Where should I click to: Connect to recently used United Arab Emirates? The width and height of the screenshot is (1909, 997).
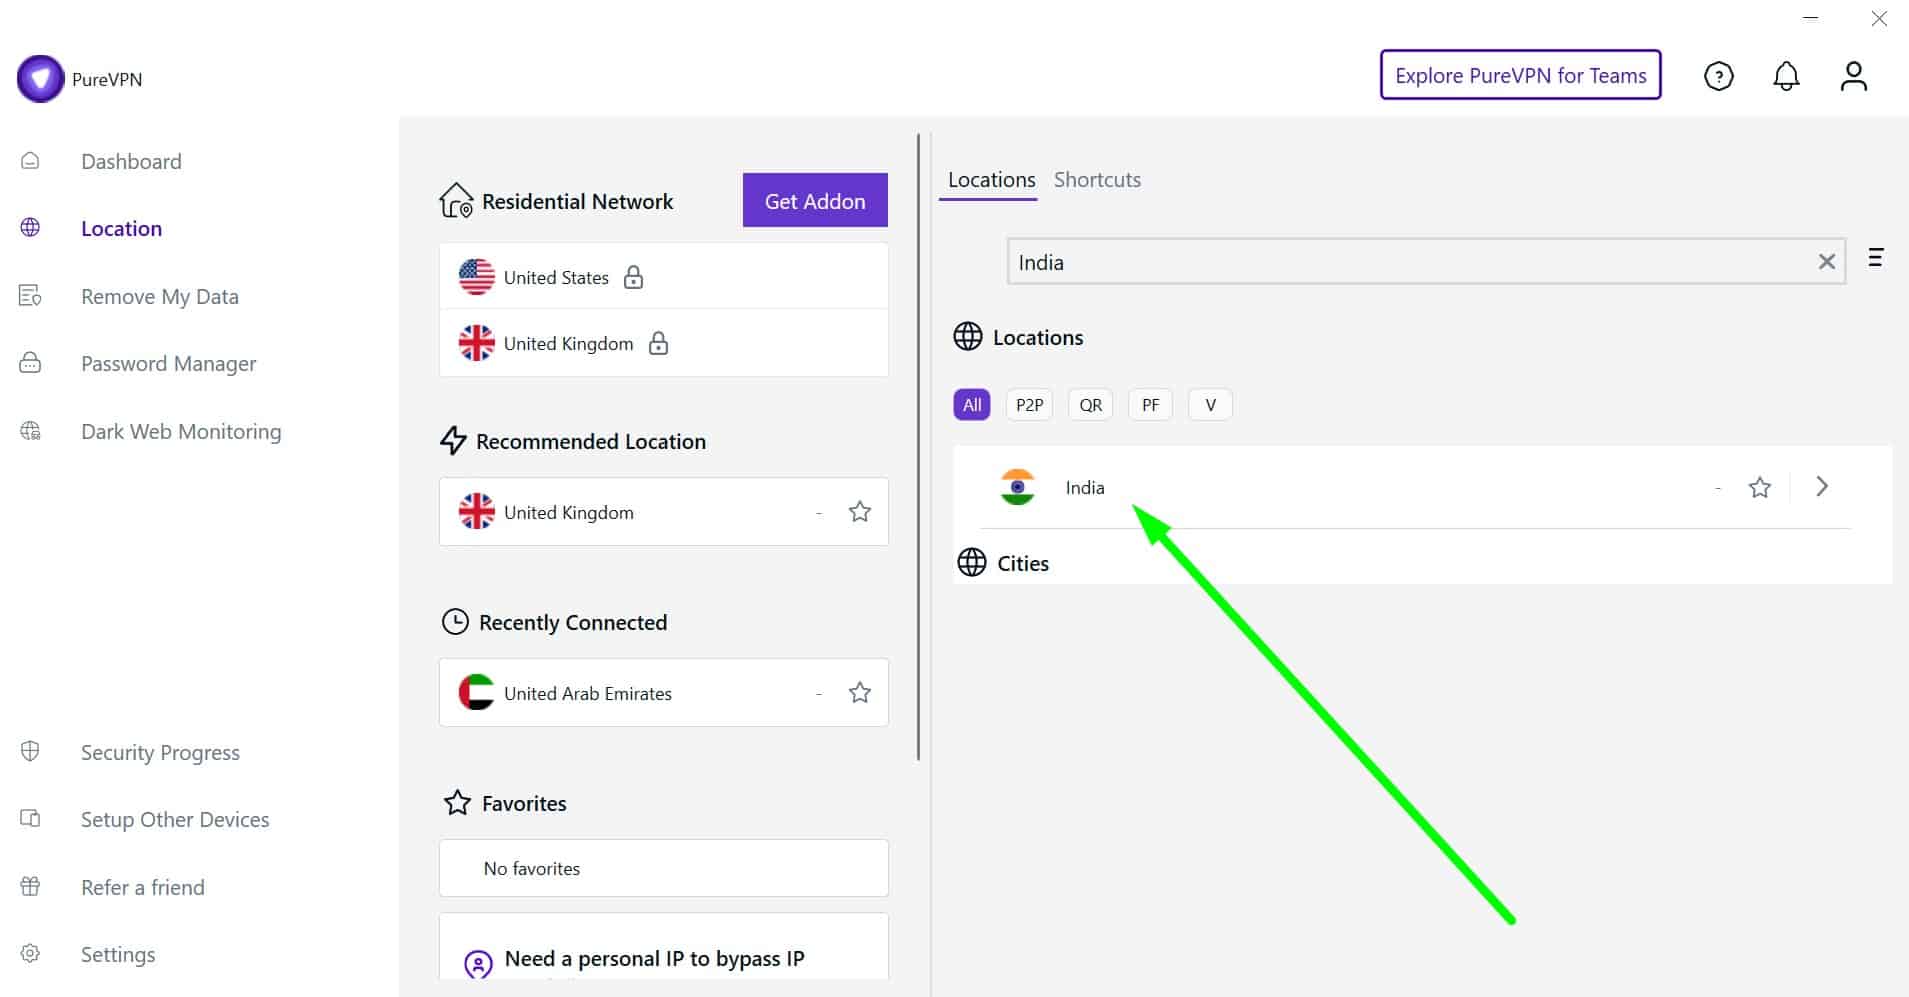click(663, 692)
